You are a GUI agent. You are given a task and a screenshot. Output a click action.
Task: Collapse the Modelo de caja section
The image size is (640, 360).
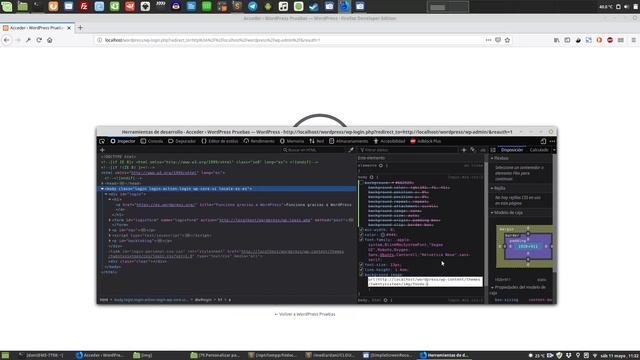pyautogui.click(x=492, y=213)
